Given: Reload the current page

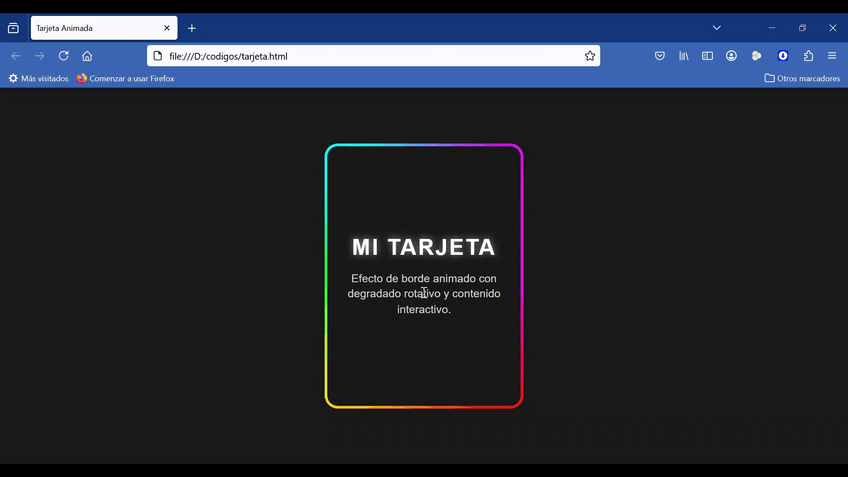Looking at the screenshot, I should pos(63,56).
